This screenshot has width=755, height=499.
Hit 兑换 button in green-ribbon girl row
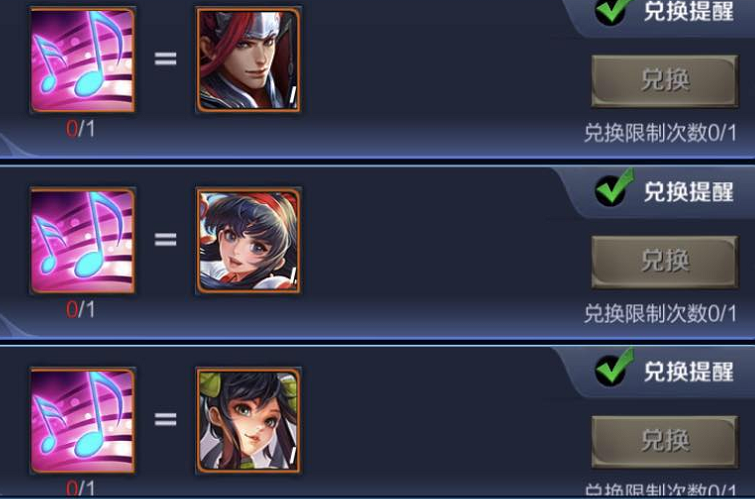point(664,441)
